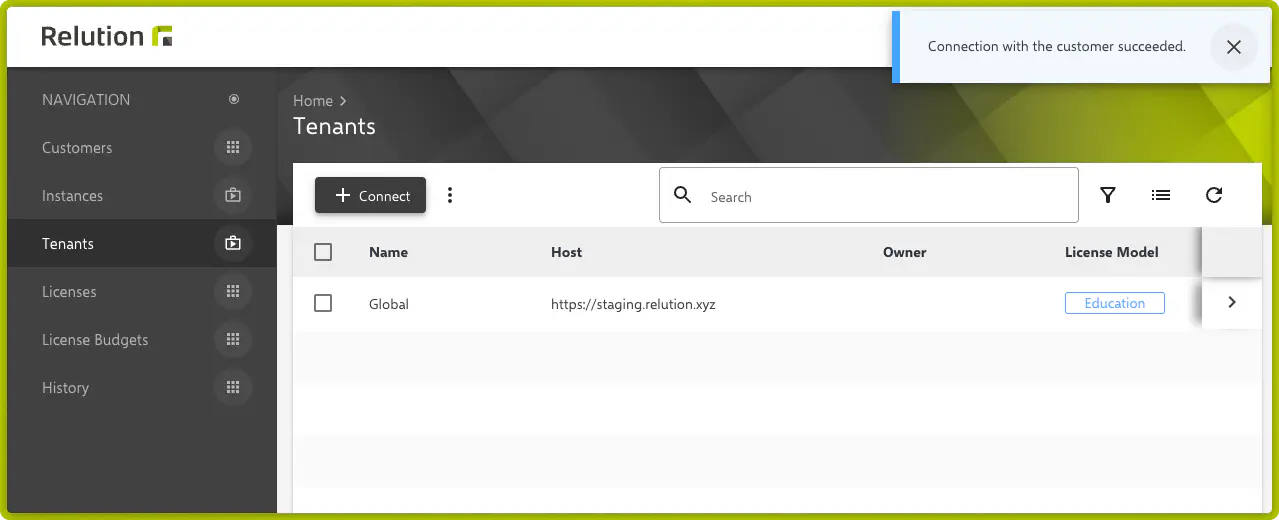Screen dimensions: 1279x520
Task: Click the Instances briefcase icon
Action: pyautogui.click(x=233, y=196)
